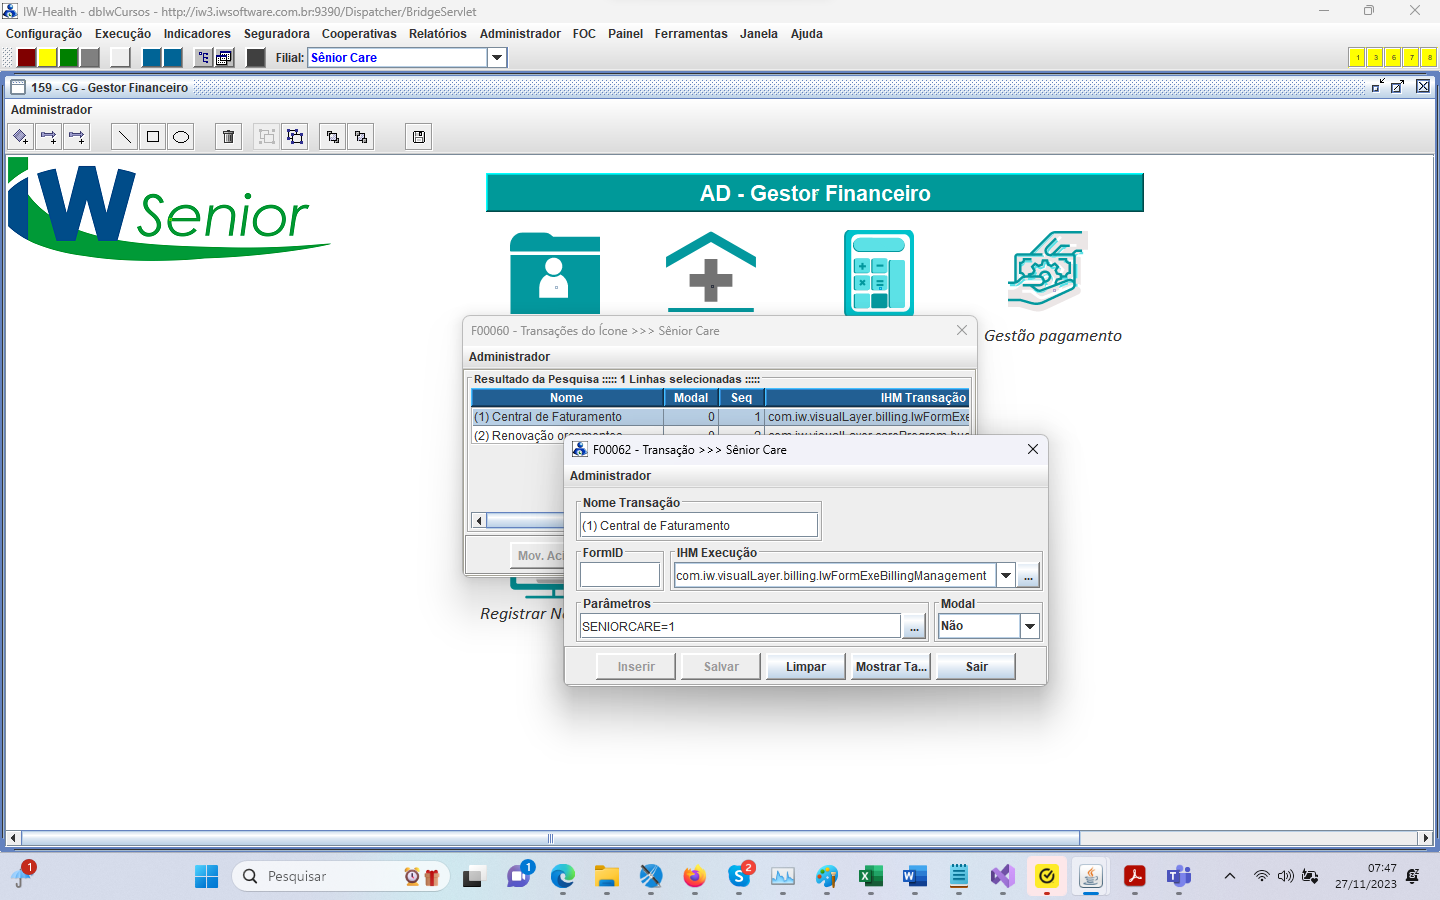Expand the IHM Execução dropdown

[1006, 574]
